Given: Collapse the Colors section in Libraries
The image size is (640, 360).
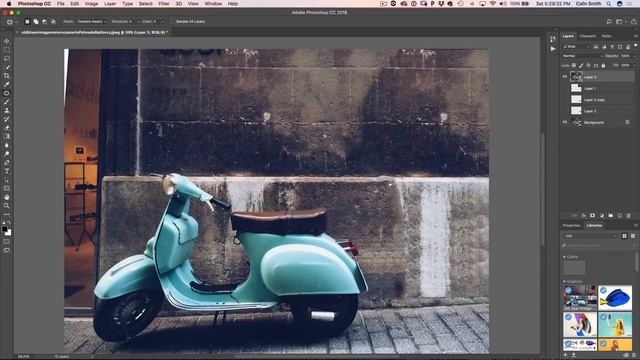Looking at the screenshot, I should tap(564, 257).
